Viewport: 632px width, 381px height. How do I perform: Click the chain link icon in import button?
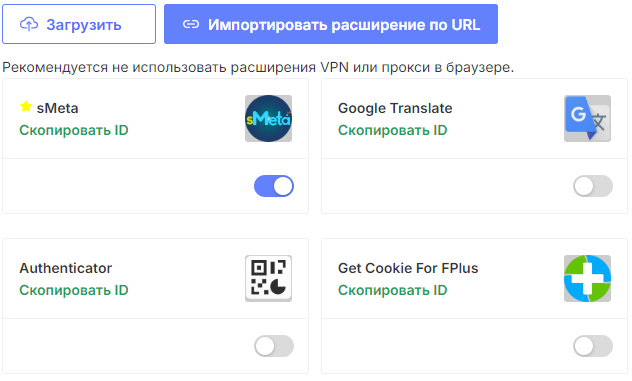(x=191, y=25)
